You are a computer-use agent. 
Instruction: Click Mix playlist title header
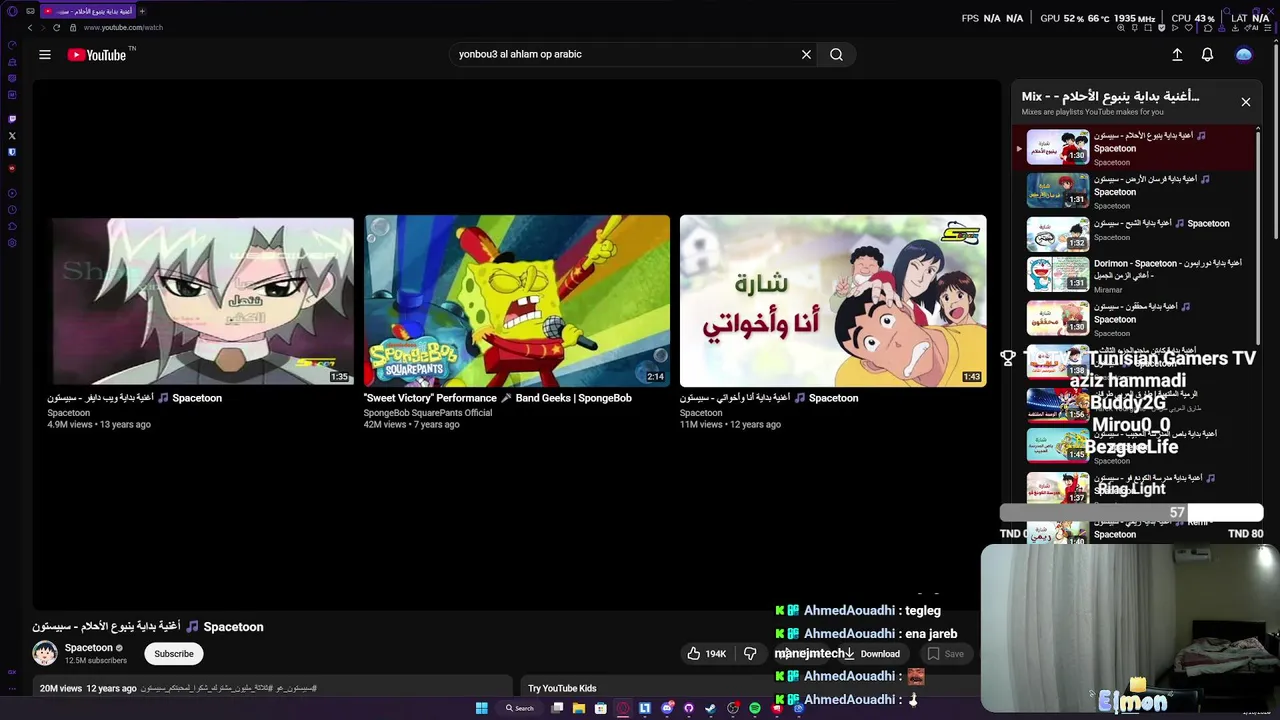click(1110, 97)
